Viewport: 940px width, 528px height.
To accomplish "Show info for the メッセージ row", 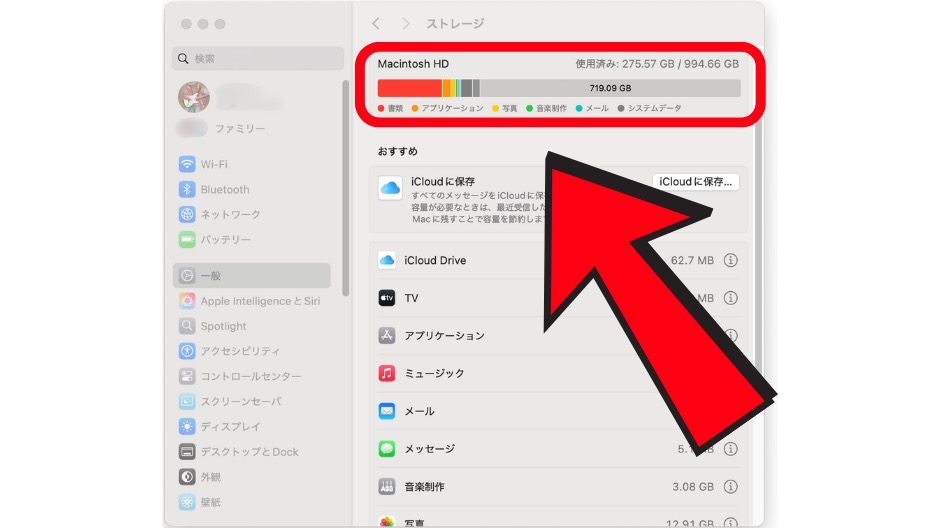I will [730, 449].
